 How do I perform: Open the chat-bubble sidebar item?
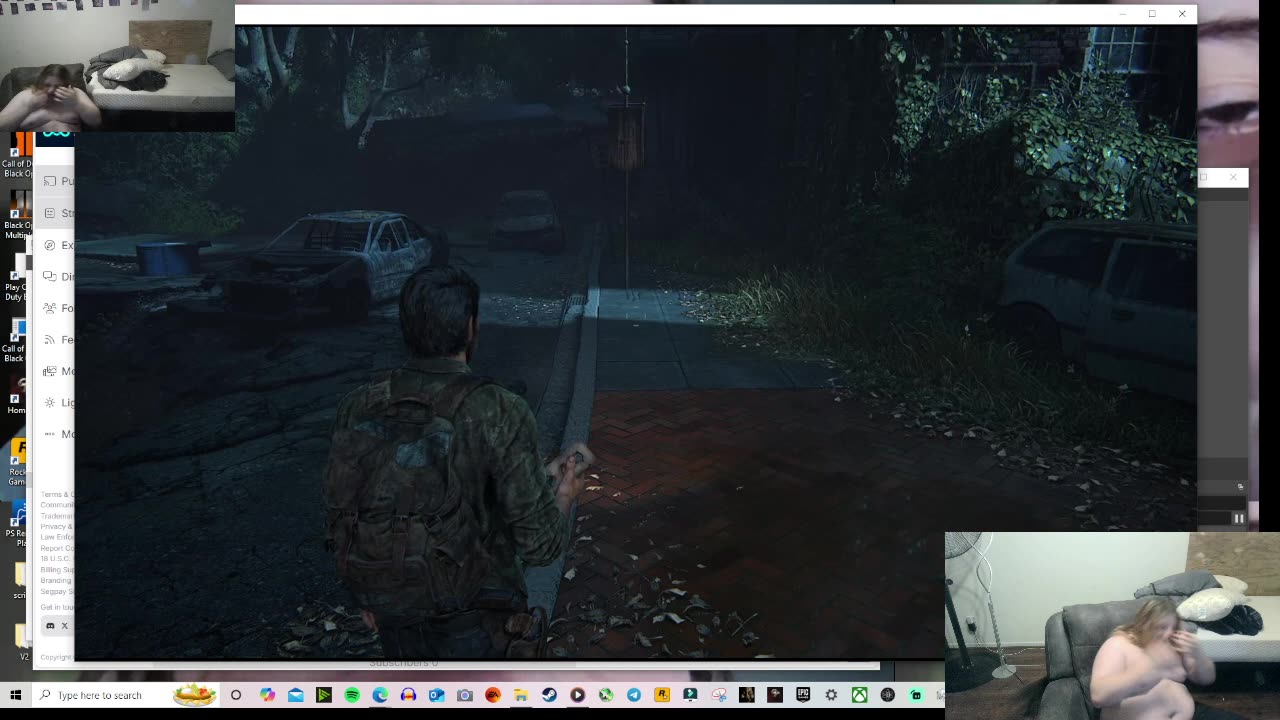[x=58, y=276]
